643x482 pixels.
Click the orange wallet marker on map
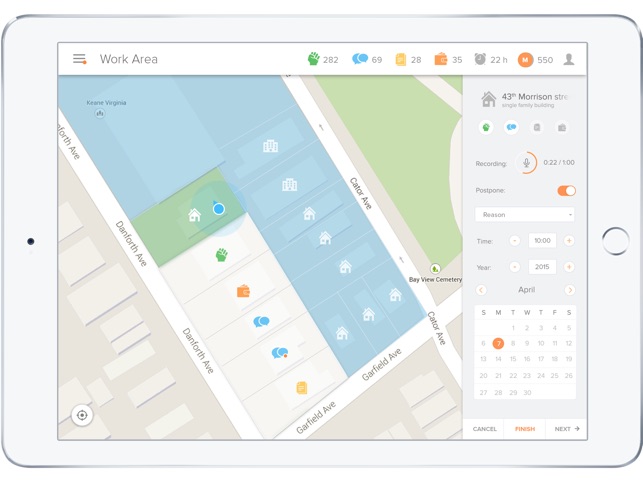point(244,291)
